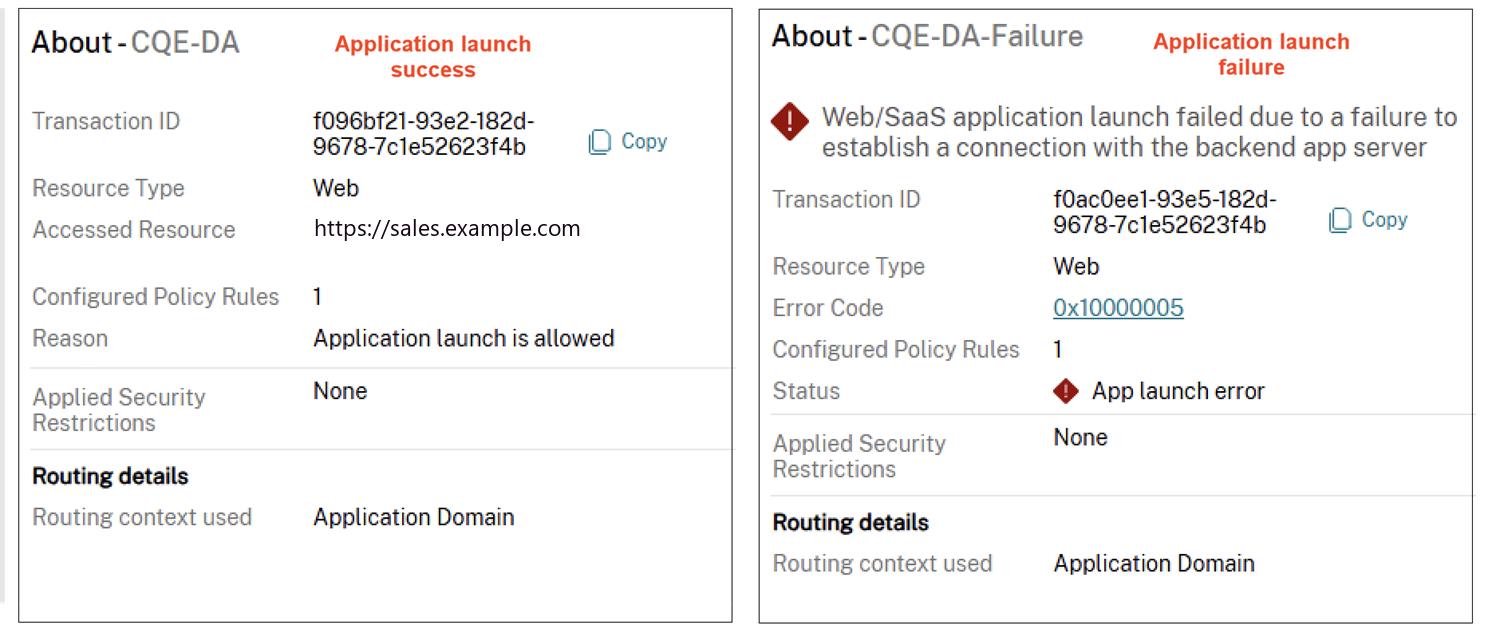This screenshot has height=637, width=1492.
Task: Click 'Application Domain' value in failure panel
Action: coord(1154,564)
